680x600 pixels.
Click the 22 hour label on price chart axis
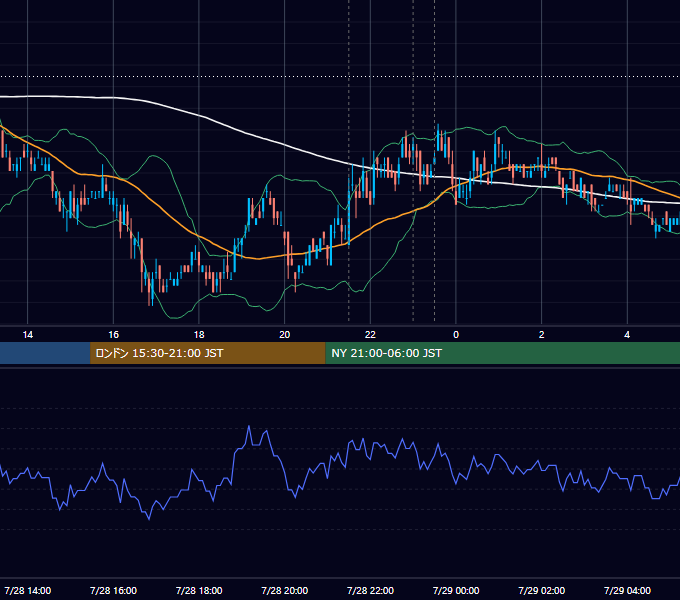click(370, 335)
